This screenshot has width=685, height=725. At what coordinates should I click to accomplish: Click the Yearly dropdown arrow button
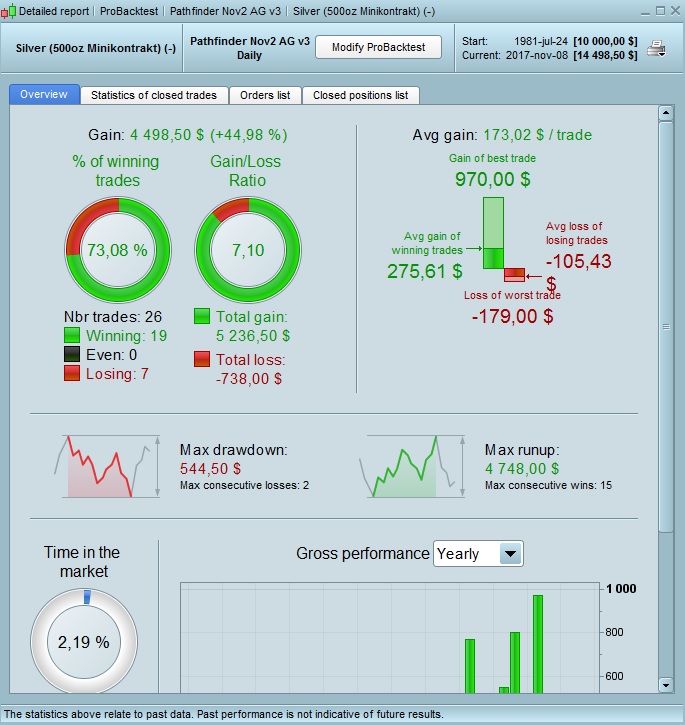pyautogui.click(x=511, y=553)
